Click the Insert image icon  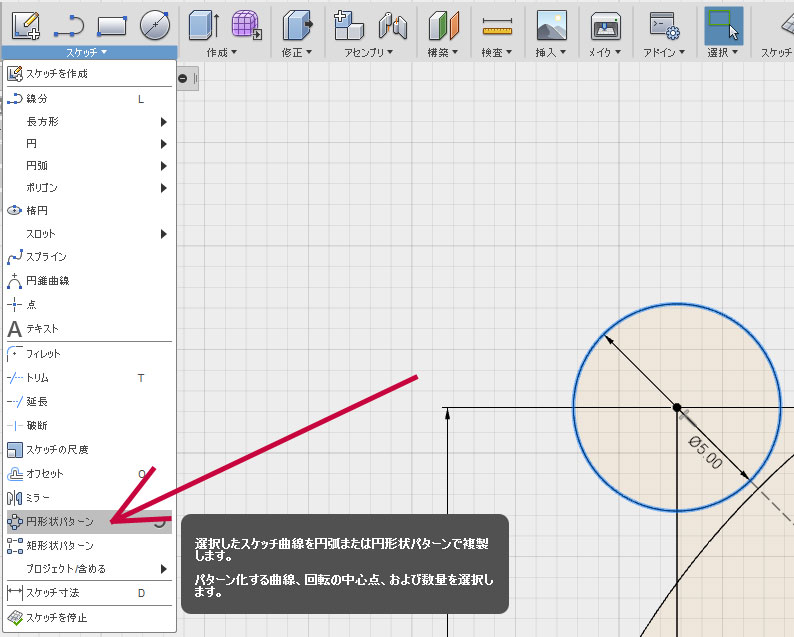[552, 24]
